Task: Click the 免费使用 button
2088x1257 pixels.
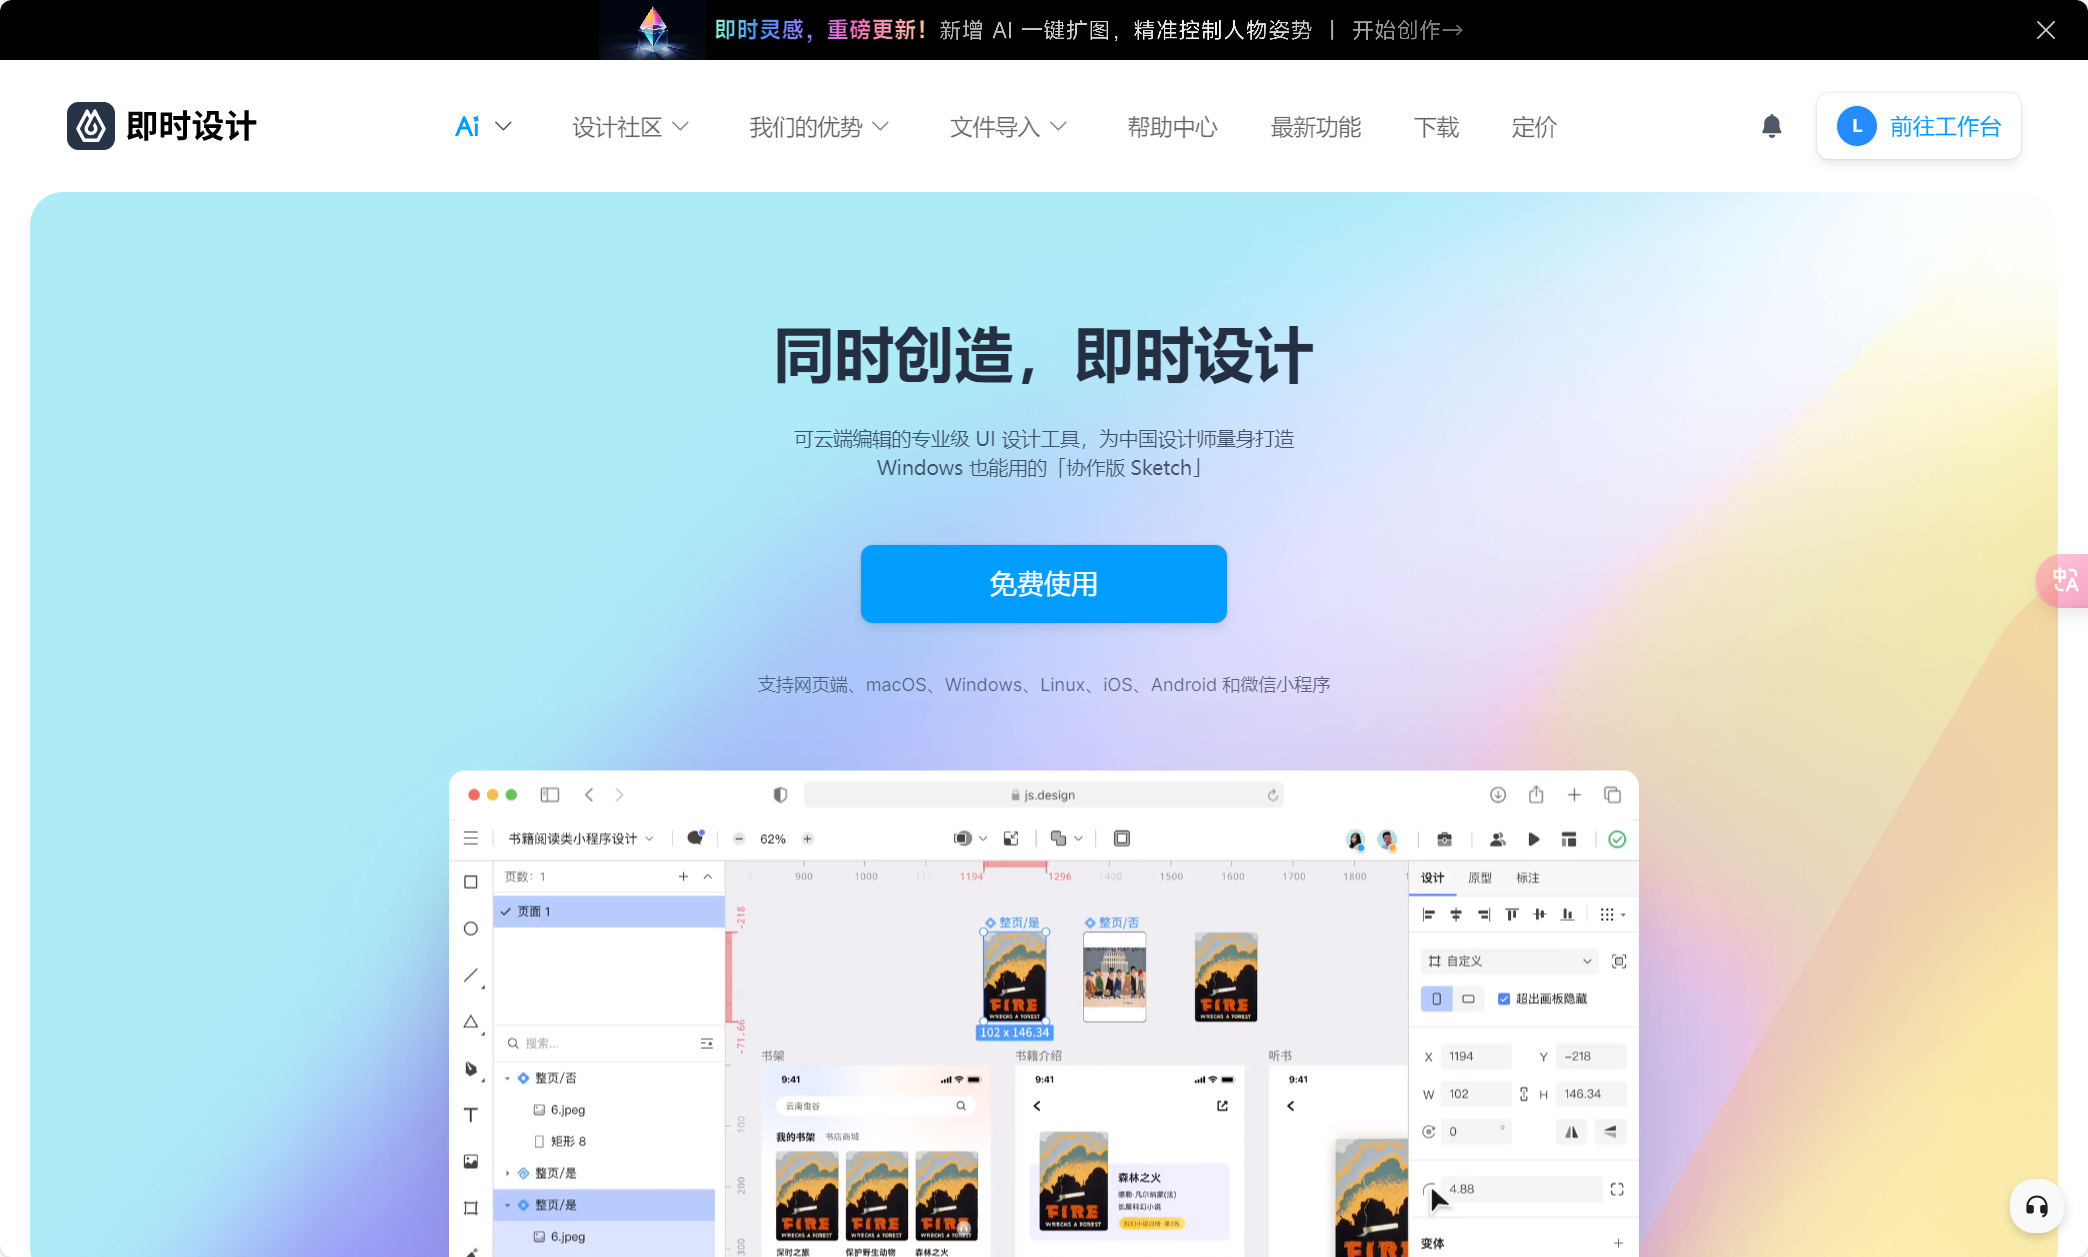Action: pos(1044,583)
